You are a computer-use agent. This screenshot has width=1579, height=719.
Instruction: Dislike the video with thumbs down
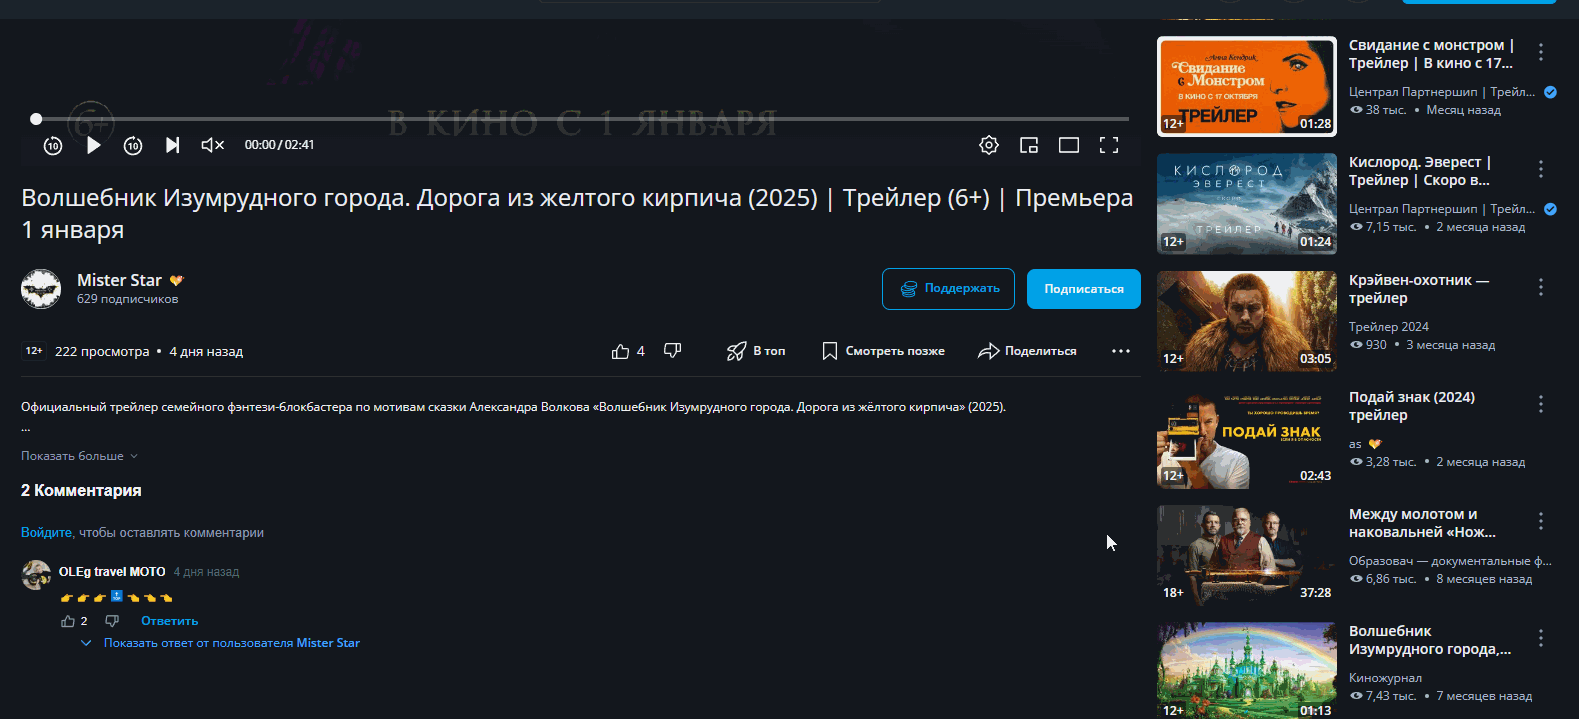point(673,351)
